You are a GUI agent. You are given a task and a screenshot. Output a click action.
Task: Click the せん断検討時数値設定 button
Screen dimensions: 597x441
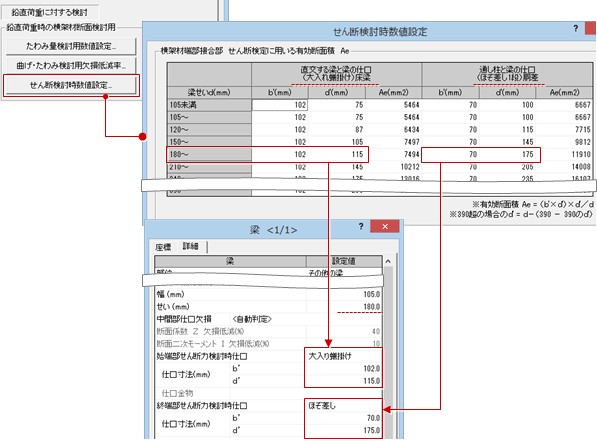(x=71, y=85)
